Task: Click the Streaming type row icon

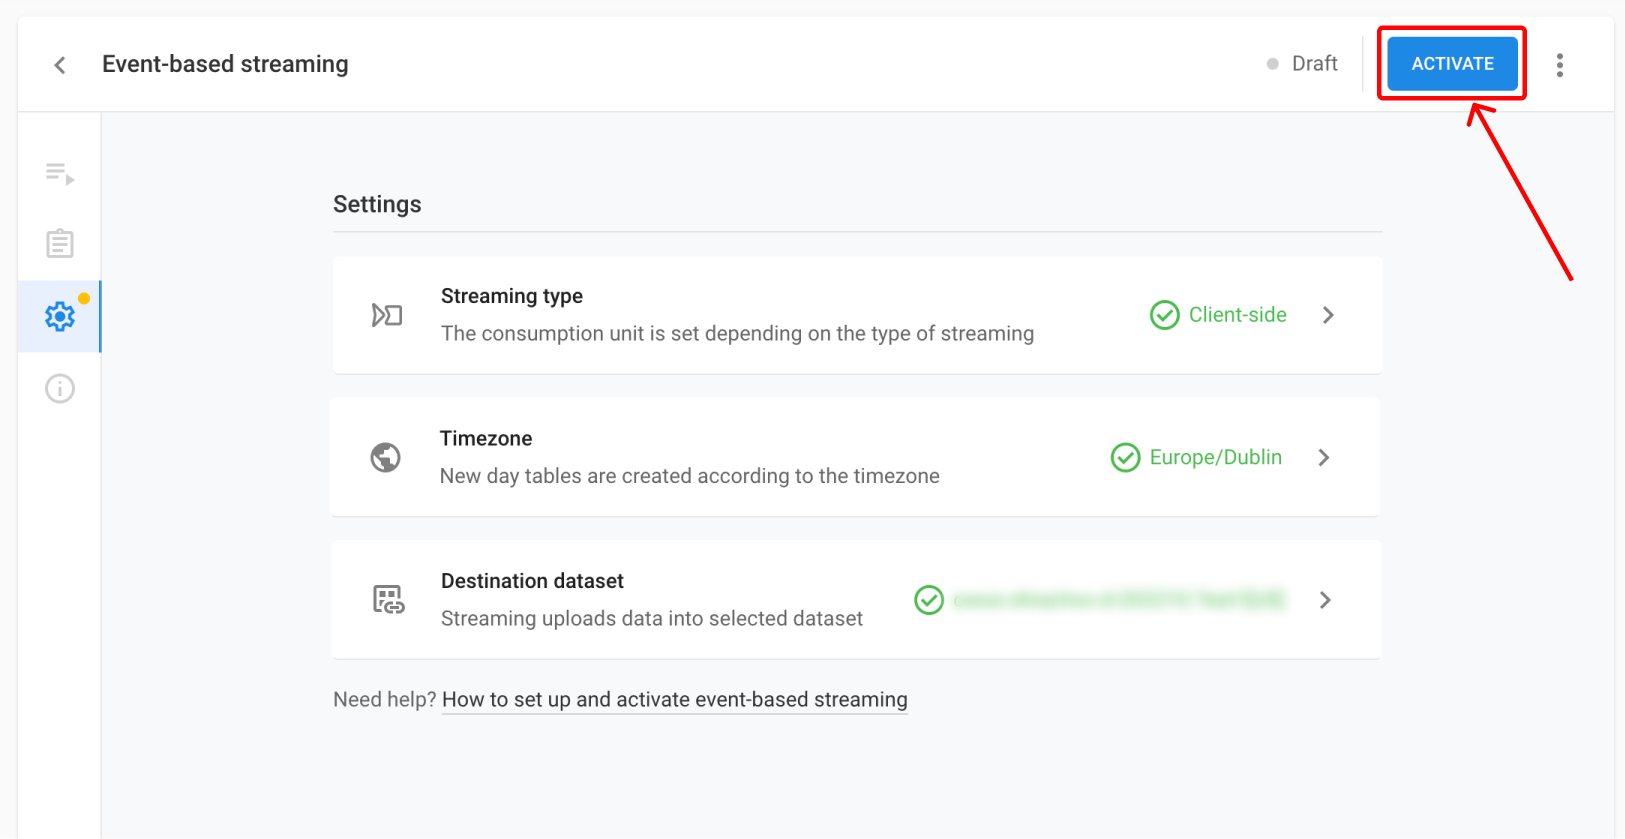Action: (386, 315)
